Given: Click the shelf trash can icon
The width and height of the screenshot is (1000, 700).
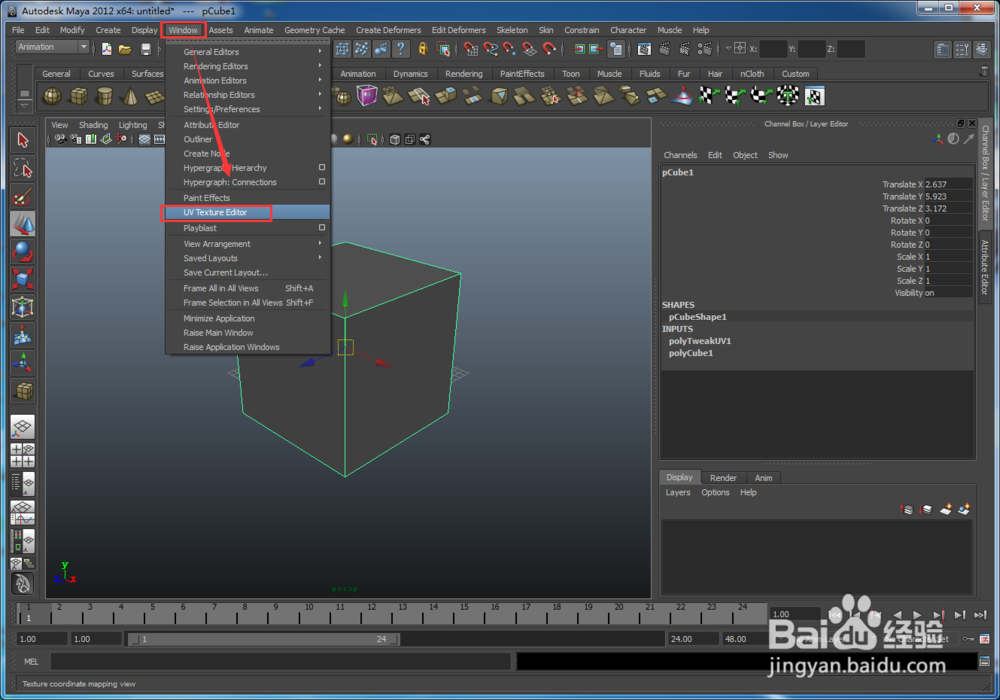Looking at the screenshot, I should coord(984,72).
